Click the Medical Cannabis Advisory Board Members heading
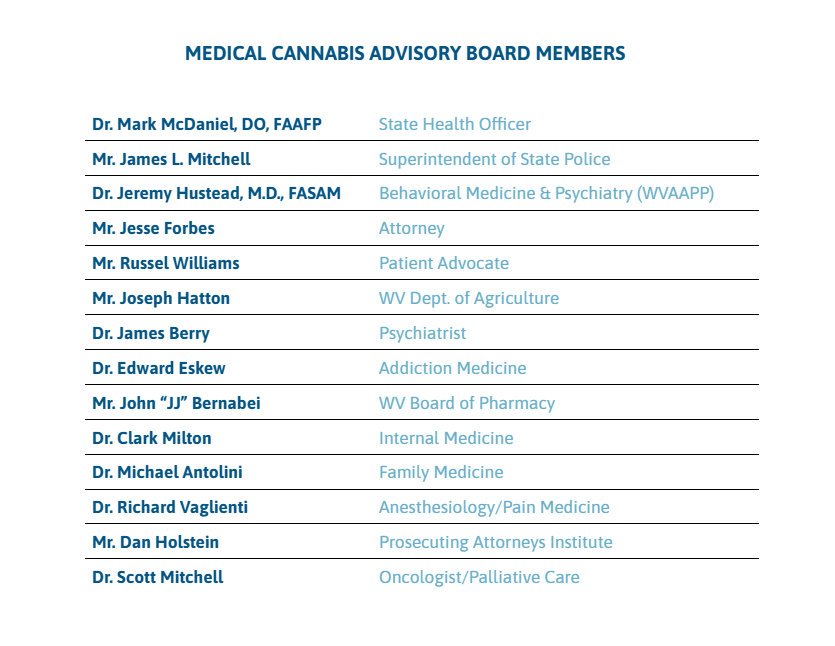Viewport: 835px width, 646px height. [x=405, y=54]
